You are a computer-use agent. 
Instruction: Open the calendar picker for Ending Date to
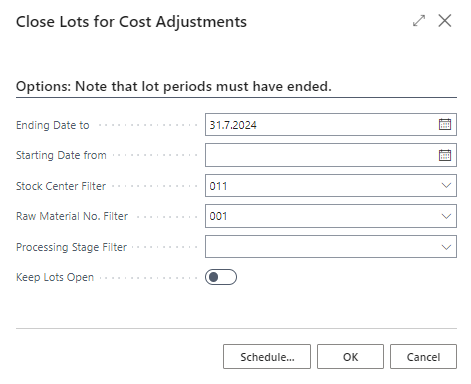click(x=445, y=125)
